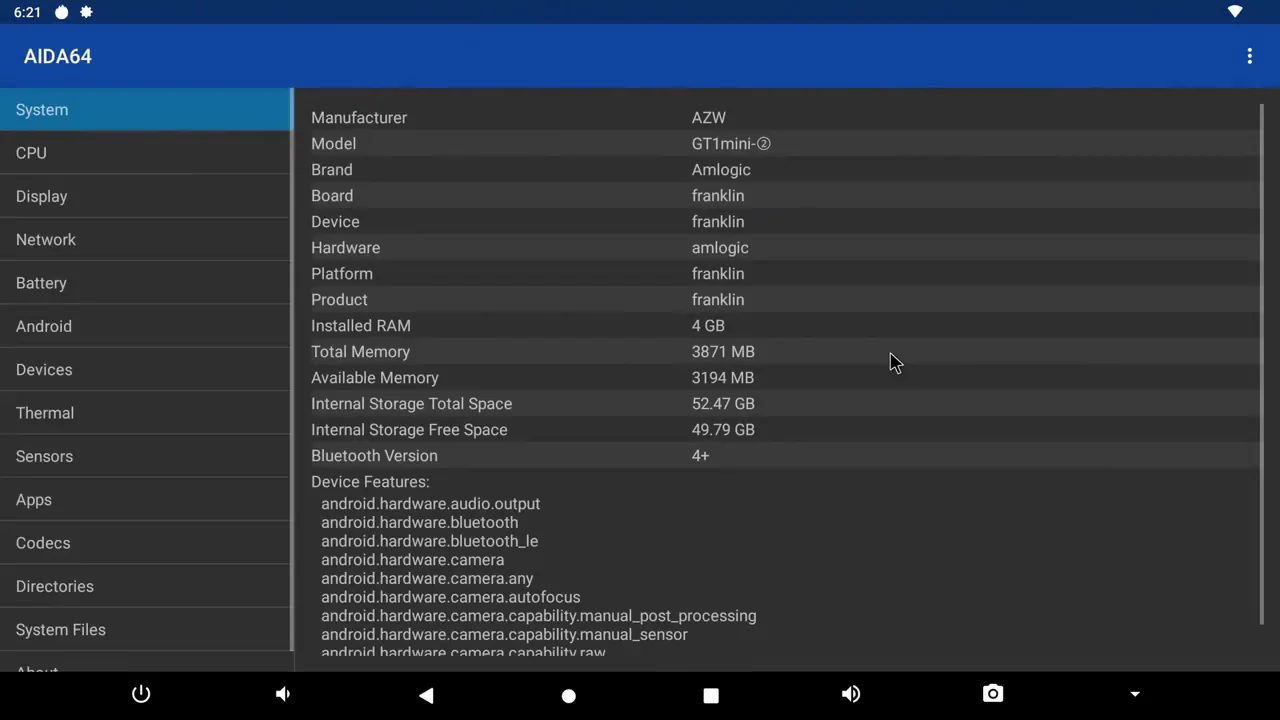1280x720 pixels.
Task: Select the Android category
Action: (x=145, y=326)
